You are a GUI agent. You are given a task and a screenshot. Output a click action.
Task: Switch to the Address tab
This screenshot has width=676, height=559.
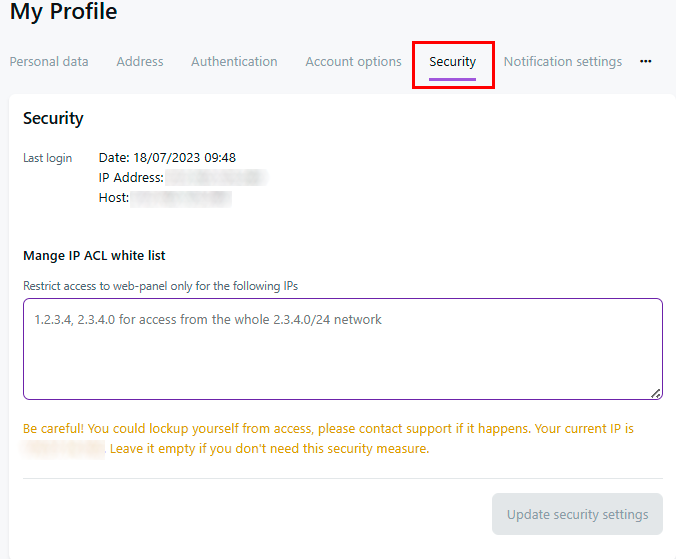140,62
